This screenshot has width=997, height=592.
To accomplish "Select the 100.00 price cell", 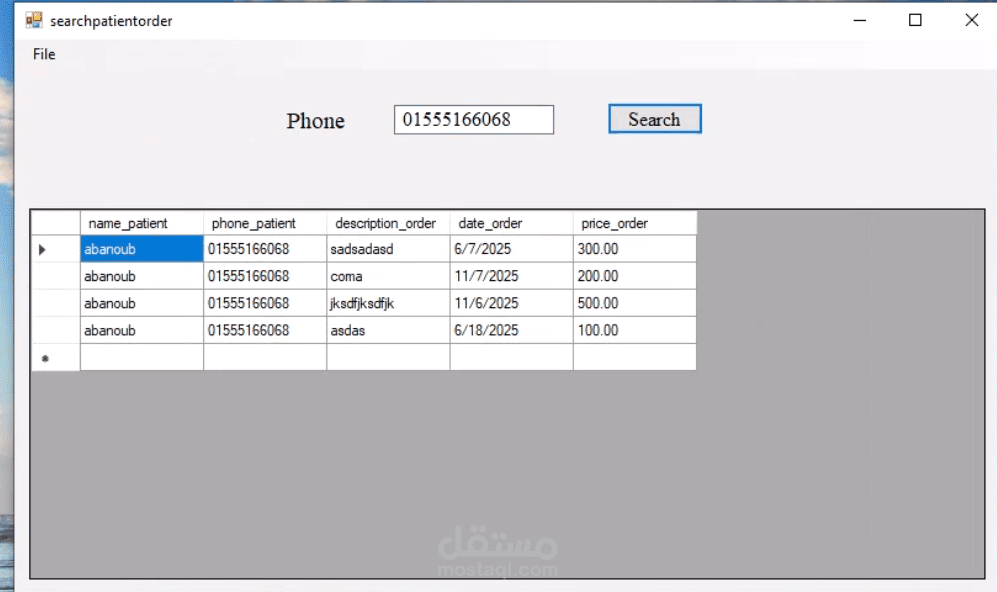I will point(635,331).
